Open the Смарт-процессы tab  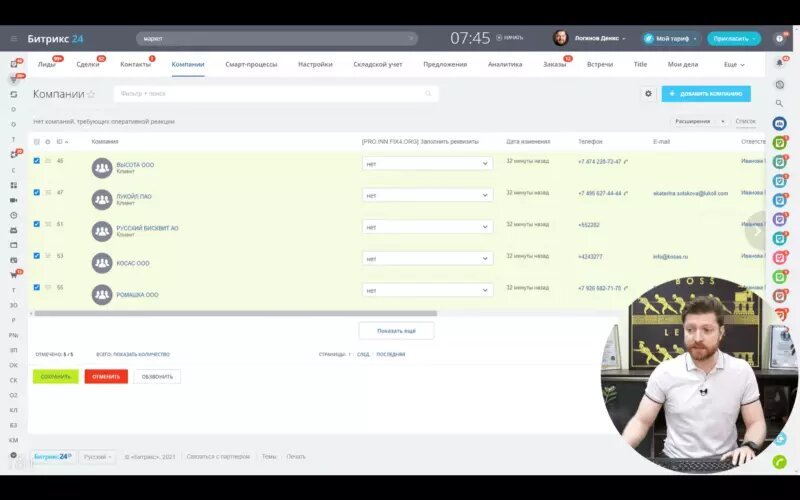pyautogui.click(x=251, y=64)
